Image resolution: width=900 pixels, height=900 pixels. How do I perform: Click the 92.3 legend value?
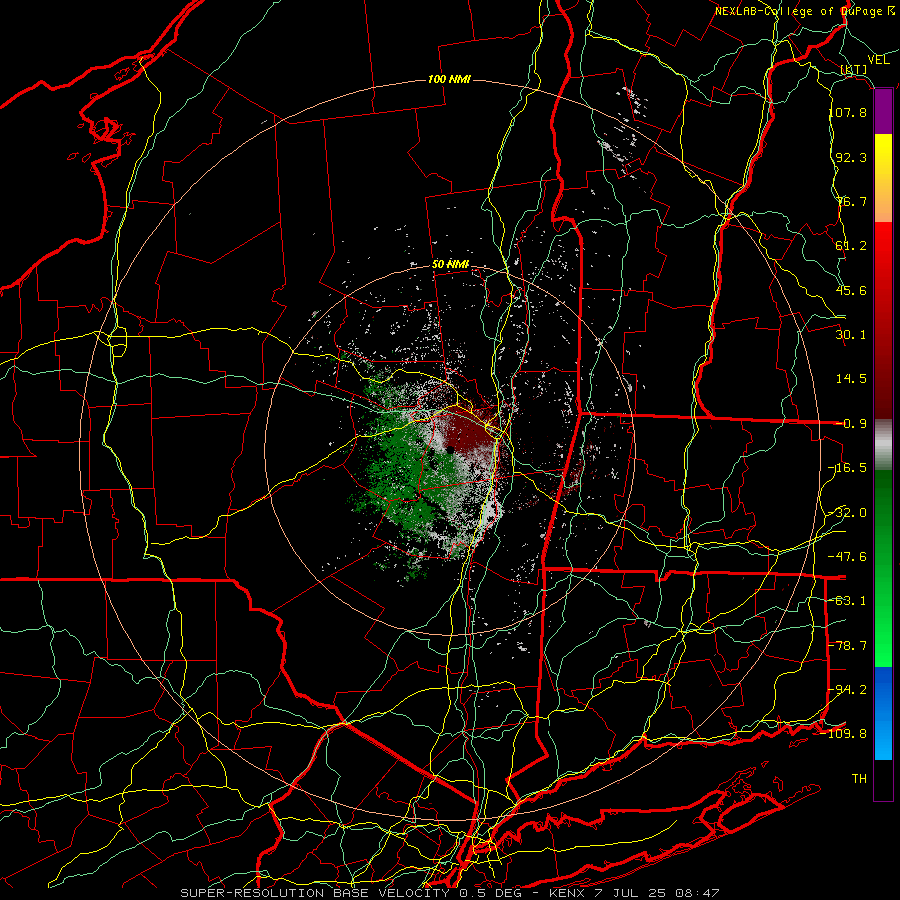click(x=851, y=157)
